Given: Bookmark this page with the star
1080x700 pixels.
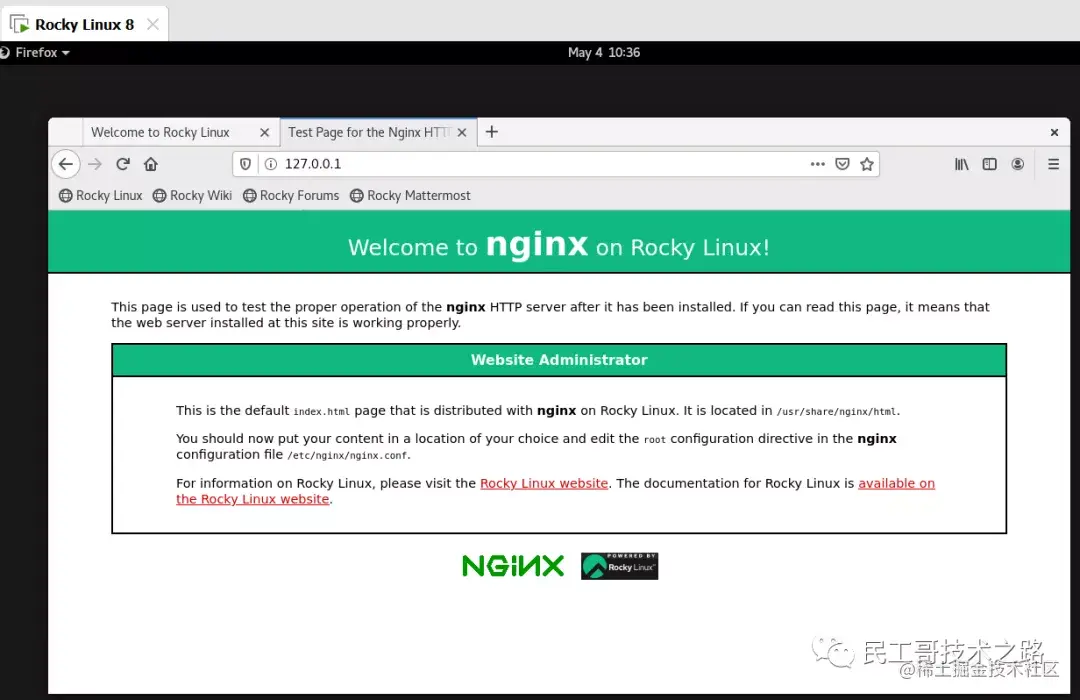Looking at the screenshot, I should (866, 164).
